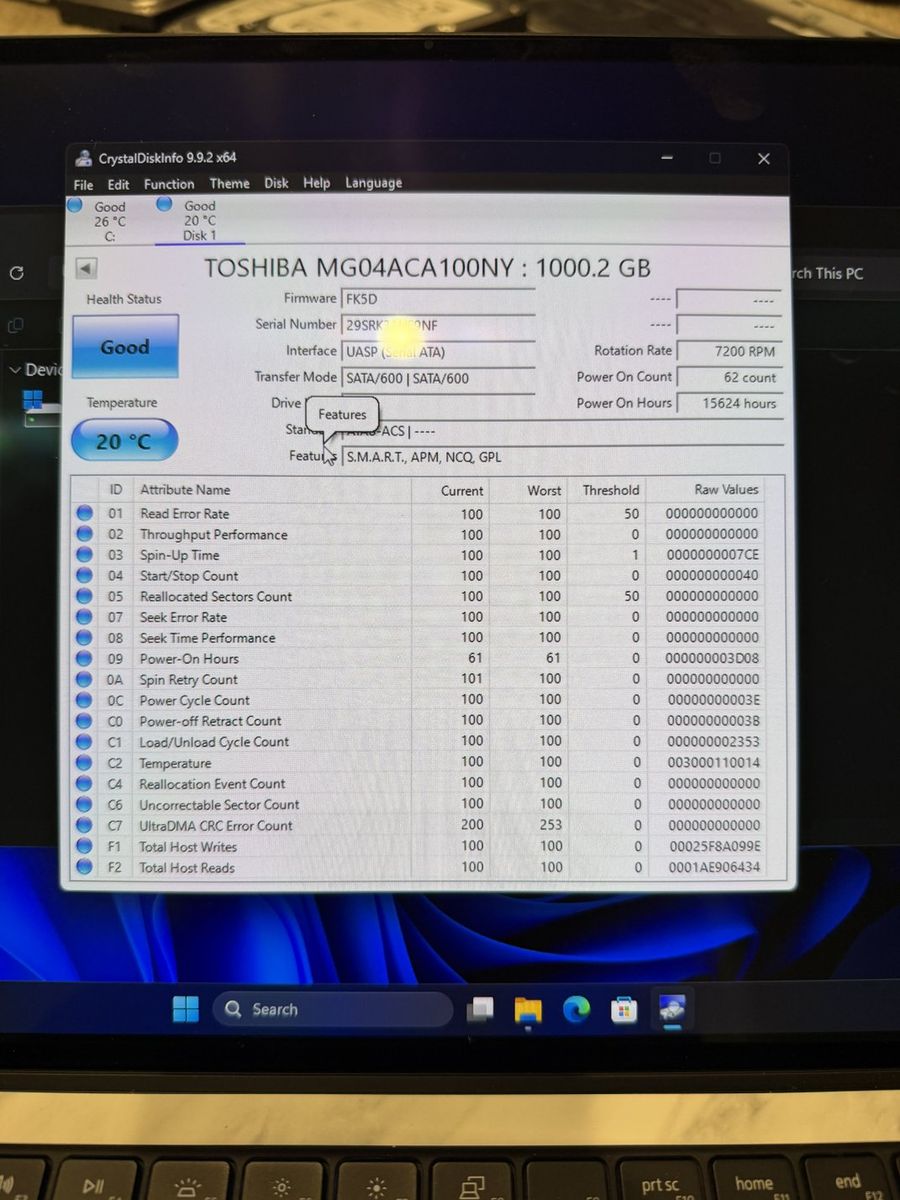Click status icon for Power-off Retract Count
The image size is (900, 1200).
(x=85, y=721)
